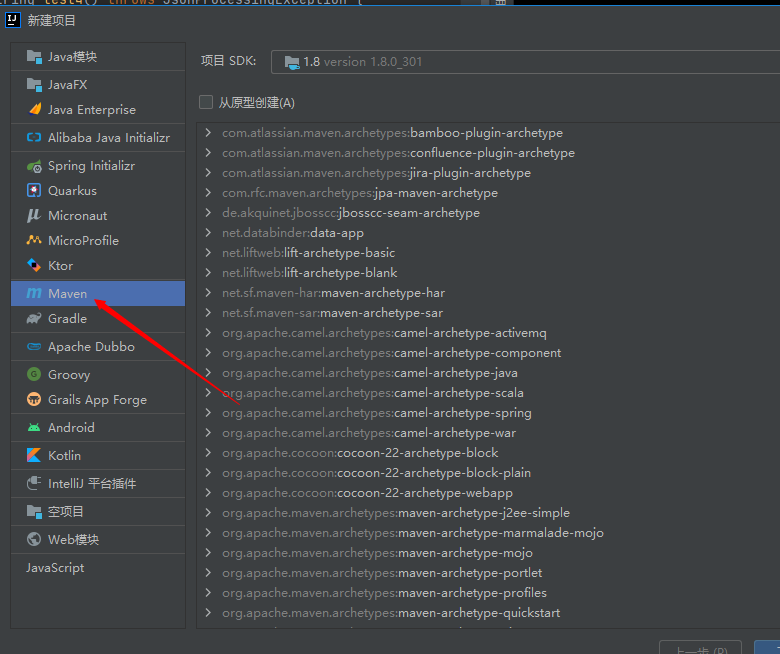This screenshot has height=654, width=780.
Task: Select camel-archetype-war row
Action: [488, 433]
